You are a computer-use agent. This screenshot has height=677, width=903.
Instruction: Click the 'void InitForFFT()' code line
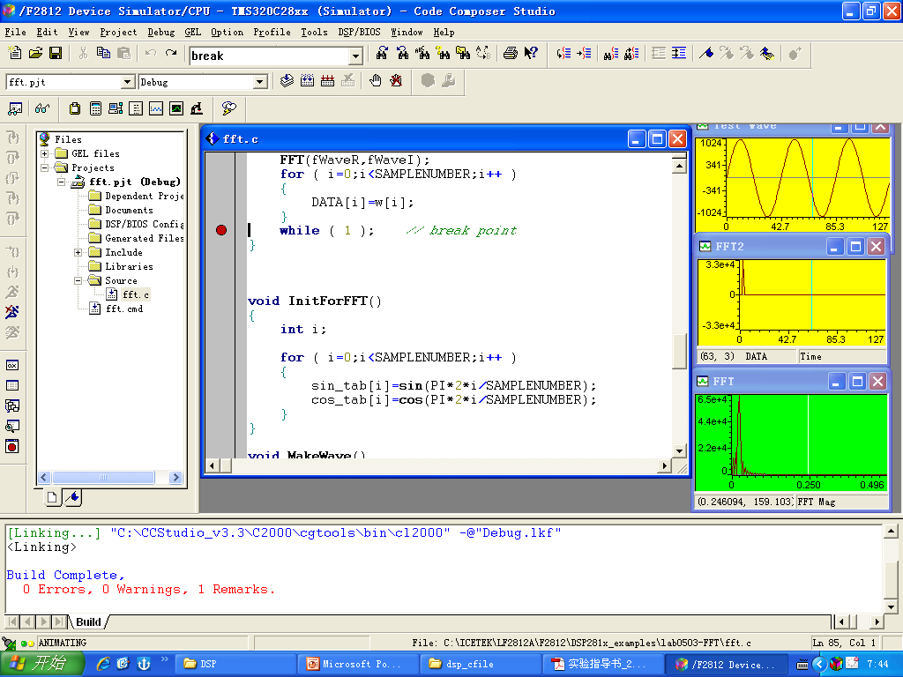click(314, 301)
